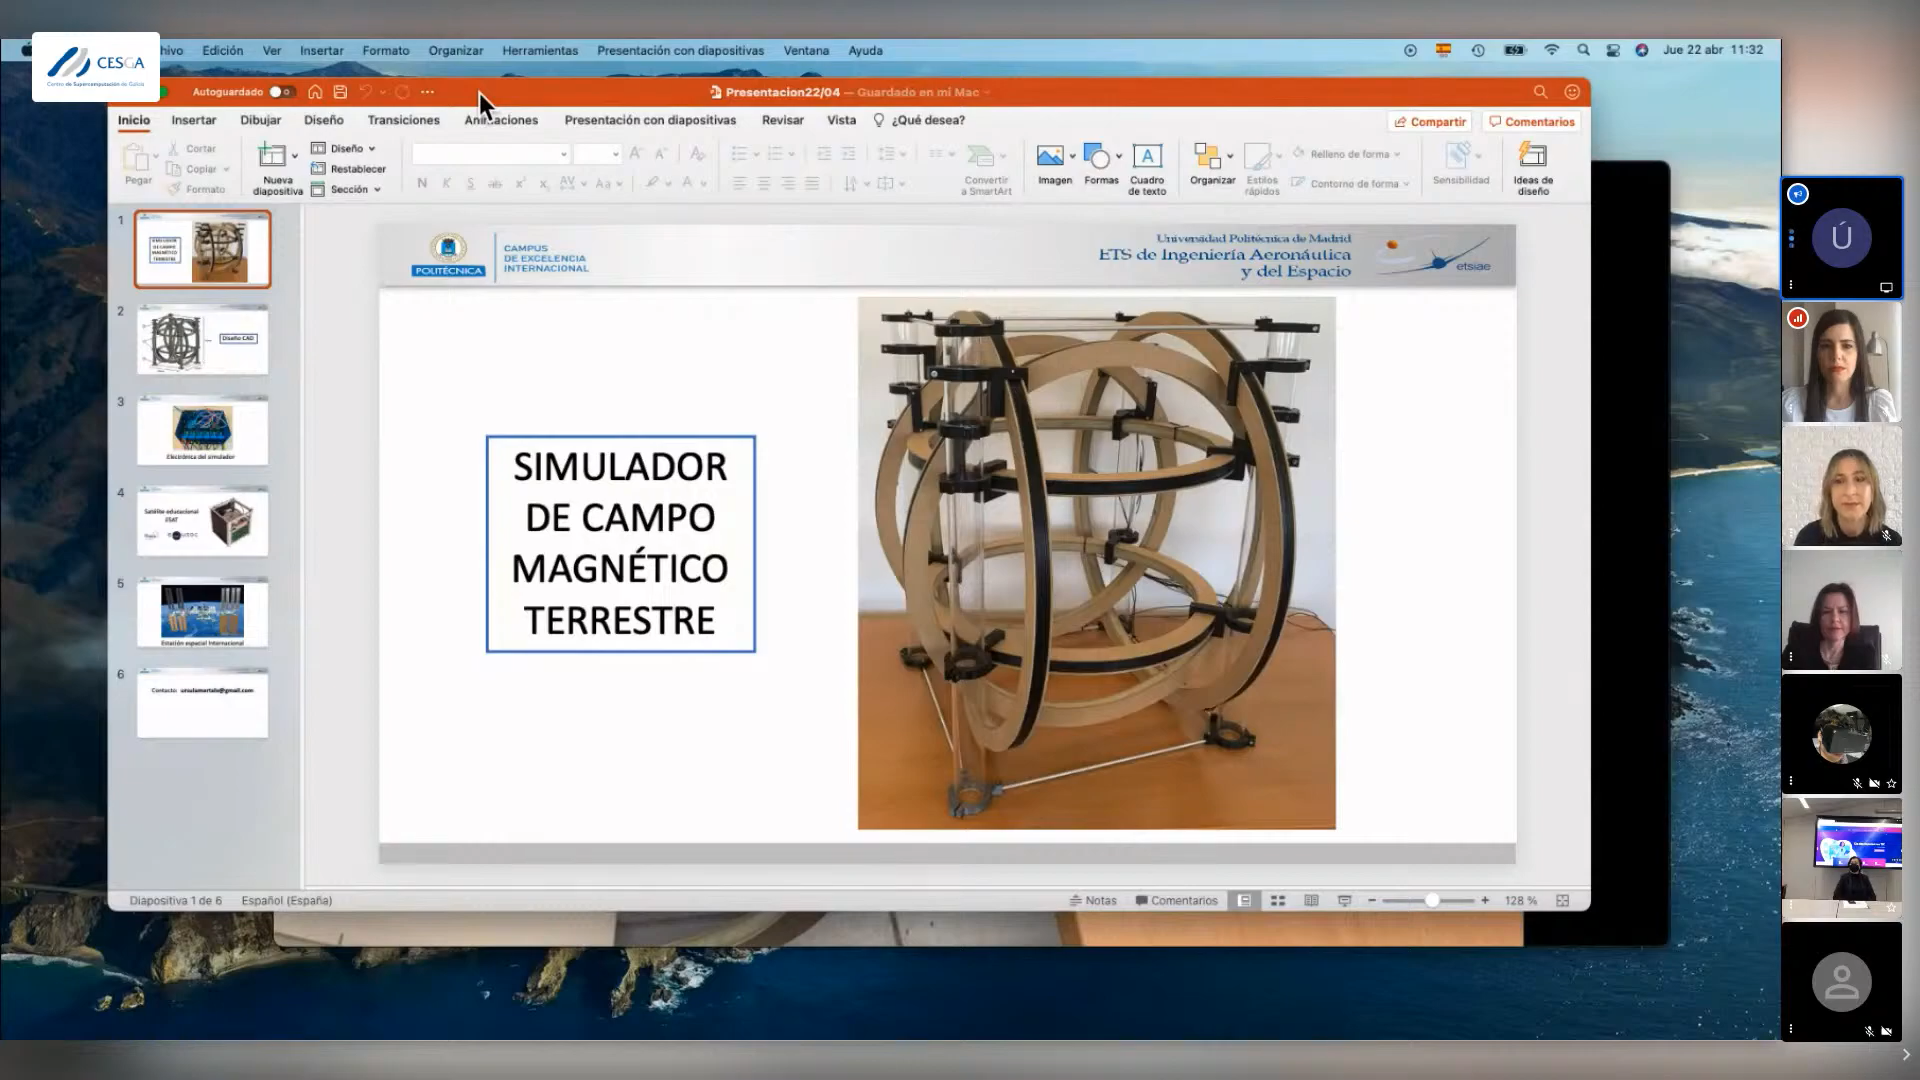Viewport: 1920px width, 1080px height.
Task: Click Convertir a SmartArt icon
Action: point(981,157)
